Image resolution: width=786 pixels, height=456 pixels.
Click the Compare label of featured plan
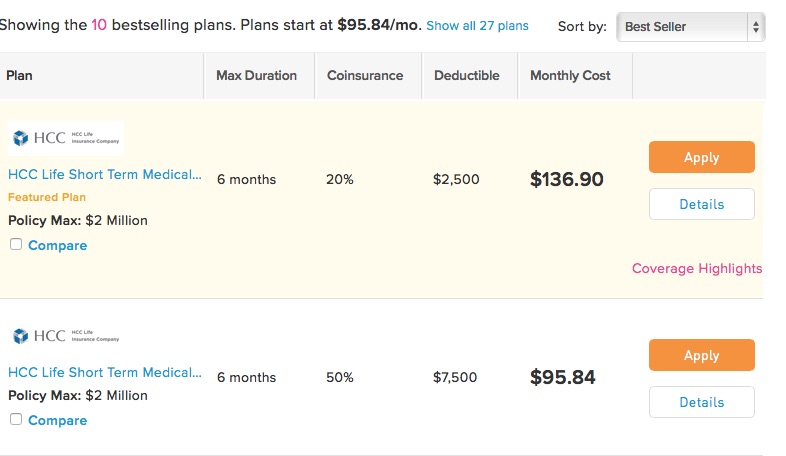point(58,246)
